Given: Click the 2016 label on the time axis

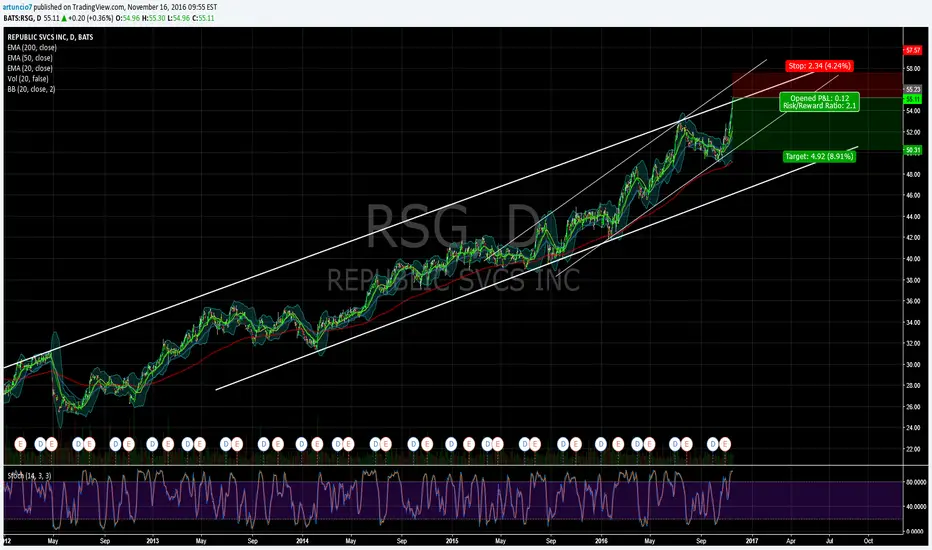Looking at the screenshot, I should [x=602, y=541].
